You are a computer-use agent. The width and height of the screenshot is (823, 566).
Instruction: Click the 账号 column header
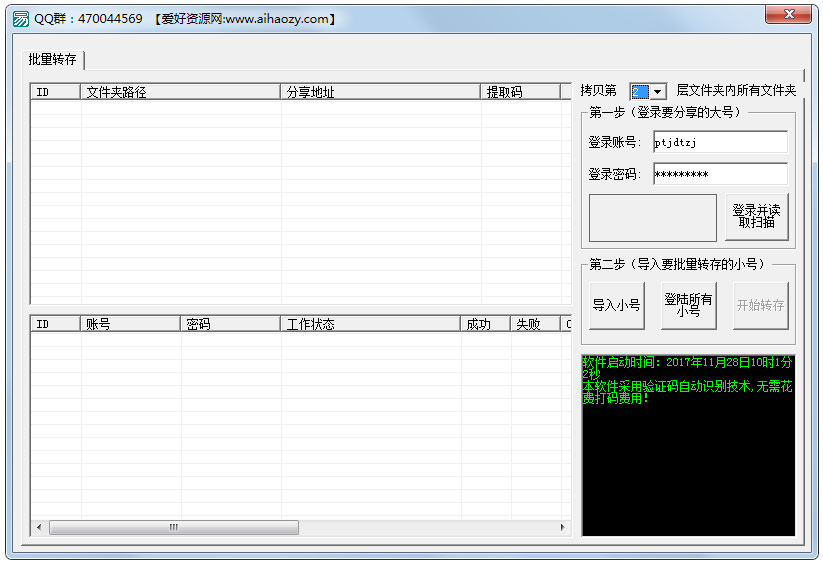click(x=130, y=324)
